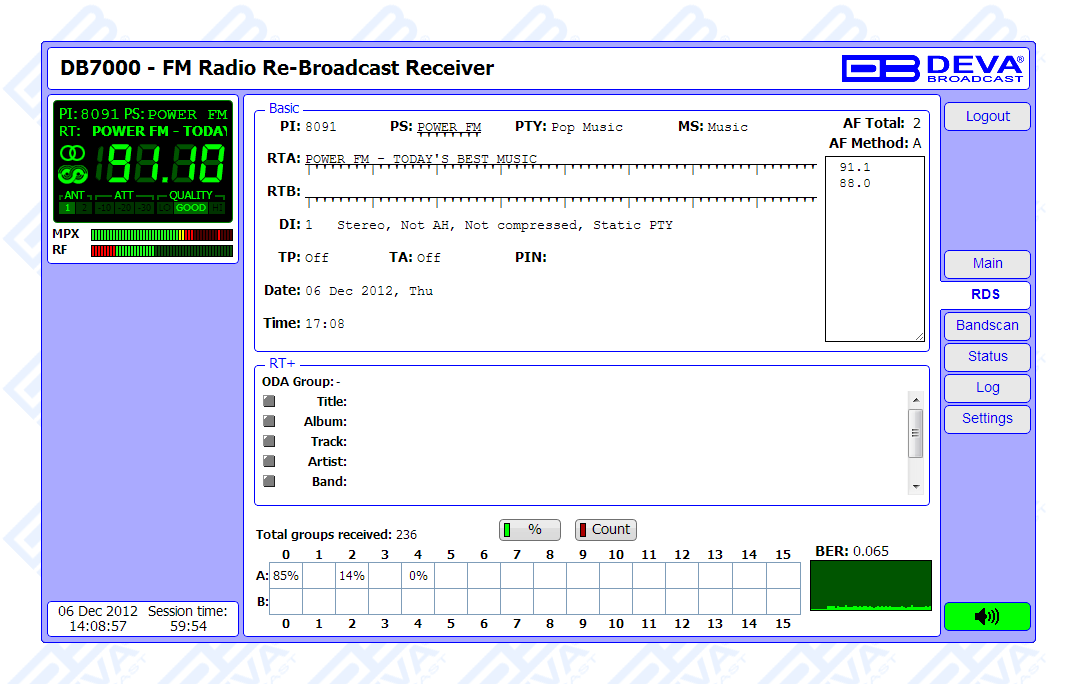Switch to the Main tab
Screen dimensions: 1077x684
pos(986,264)
